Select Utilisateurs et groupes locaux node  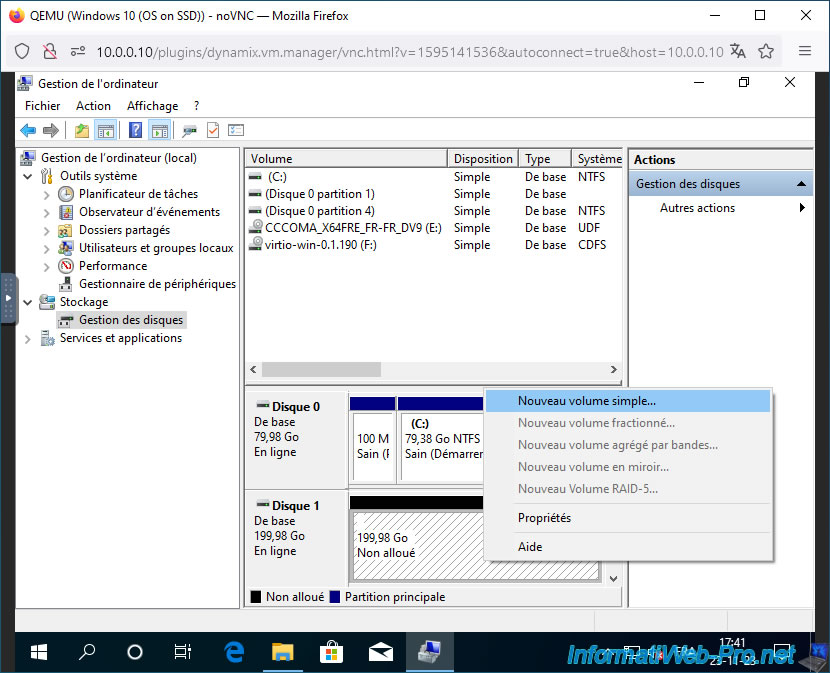click(x=156, y=248)
